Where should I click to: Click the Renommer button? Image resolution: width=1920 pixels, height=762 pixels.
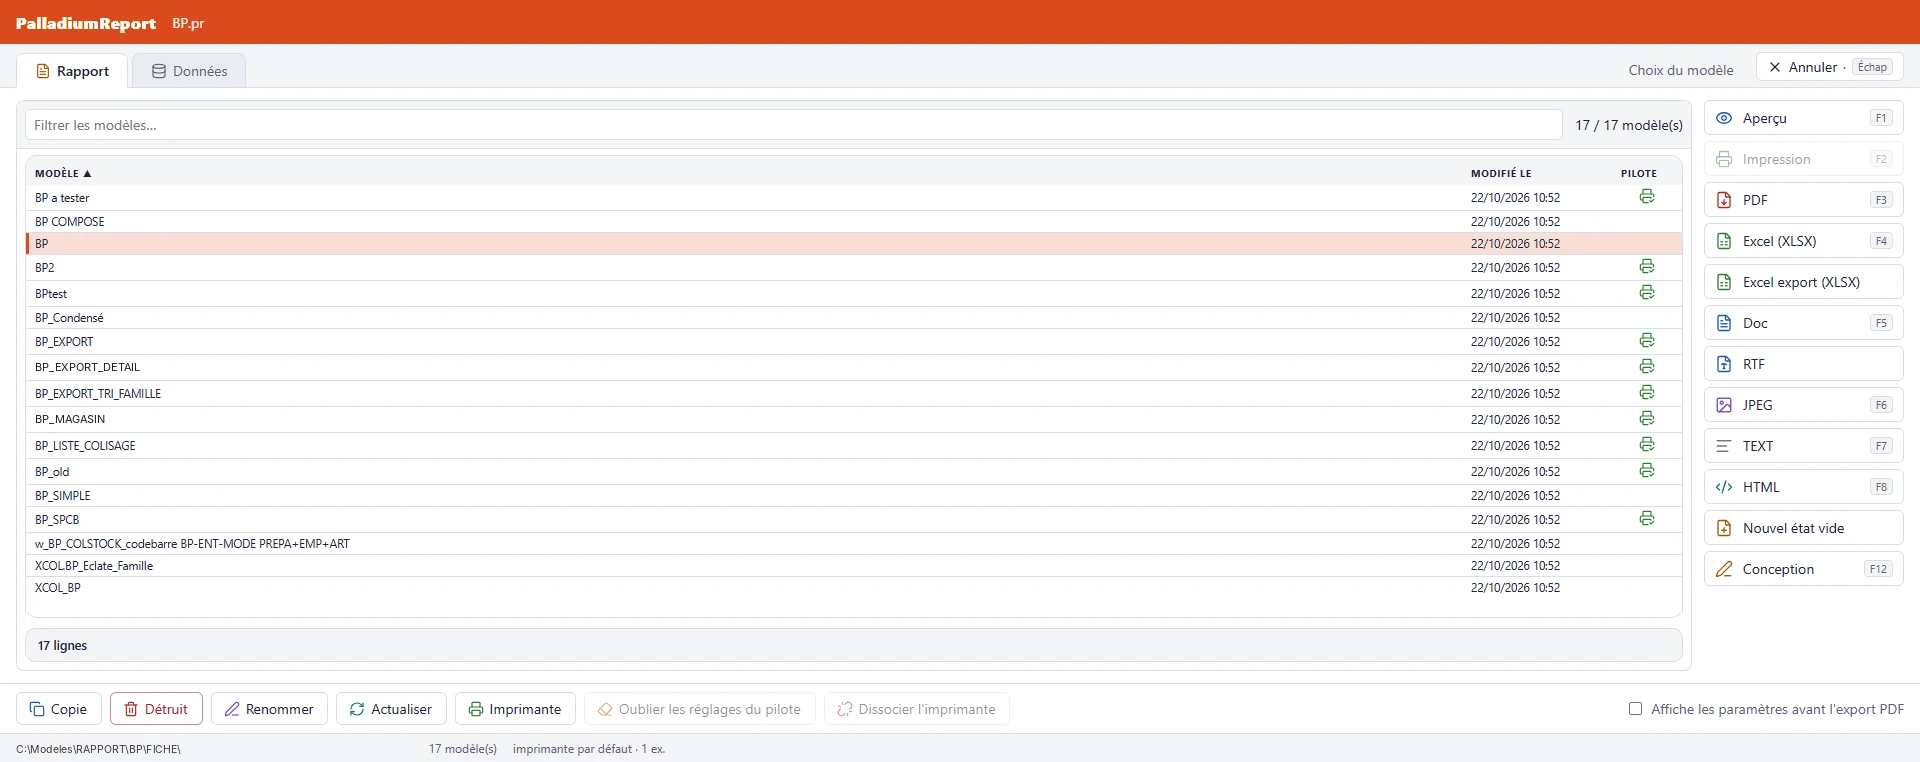tap(269, 709)
